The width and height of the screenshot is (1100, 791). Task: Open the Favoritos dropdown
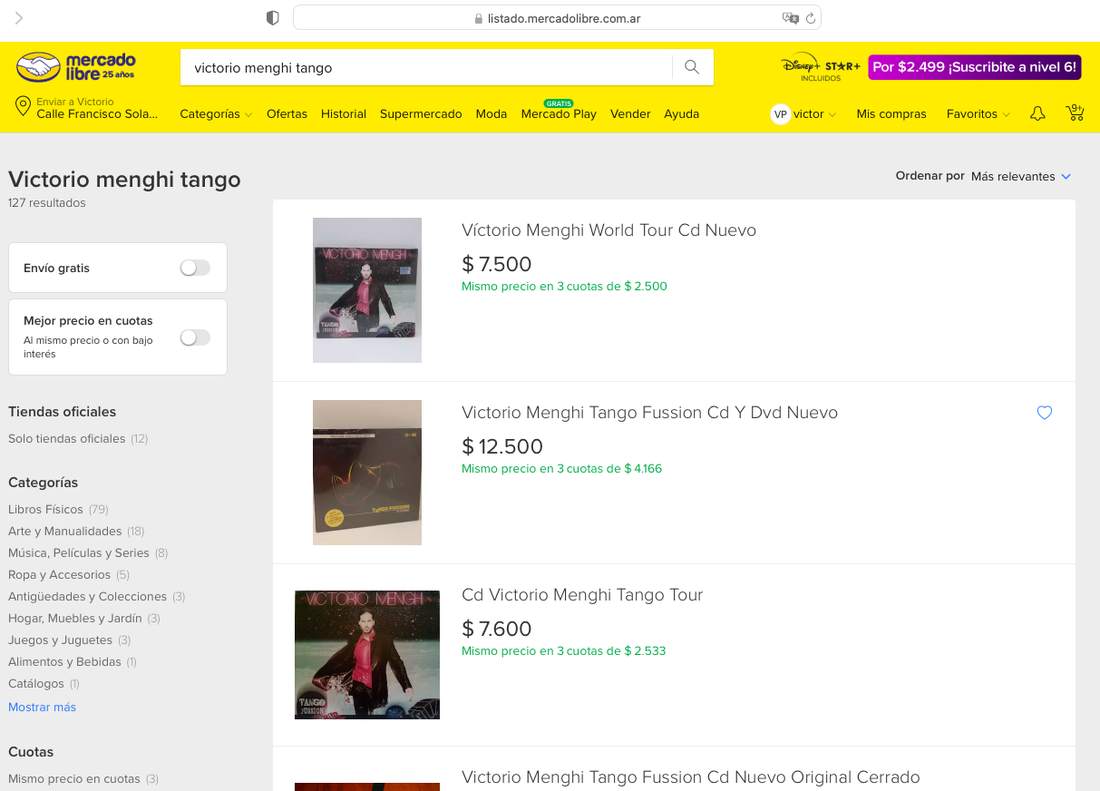pyautogui.click(x=978, y=114)
